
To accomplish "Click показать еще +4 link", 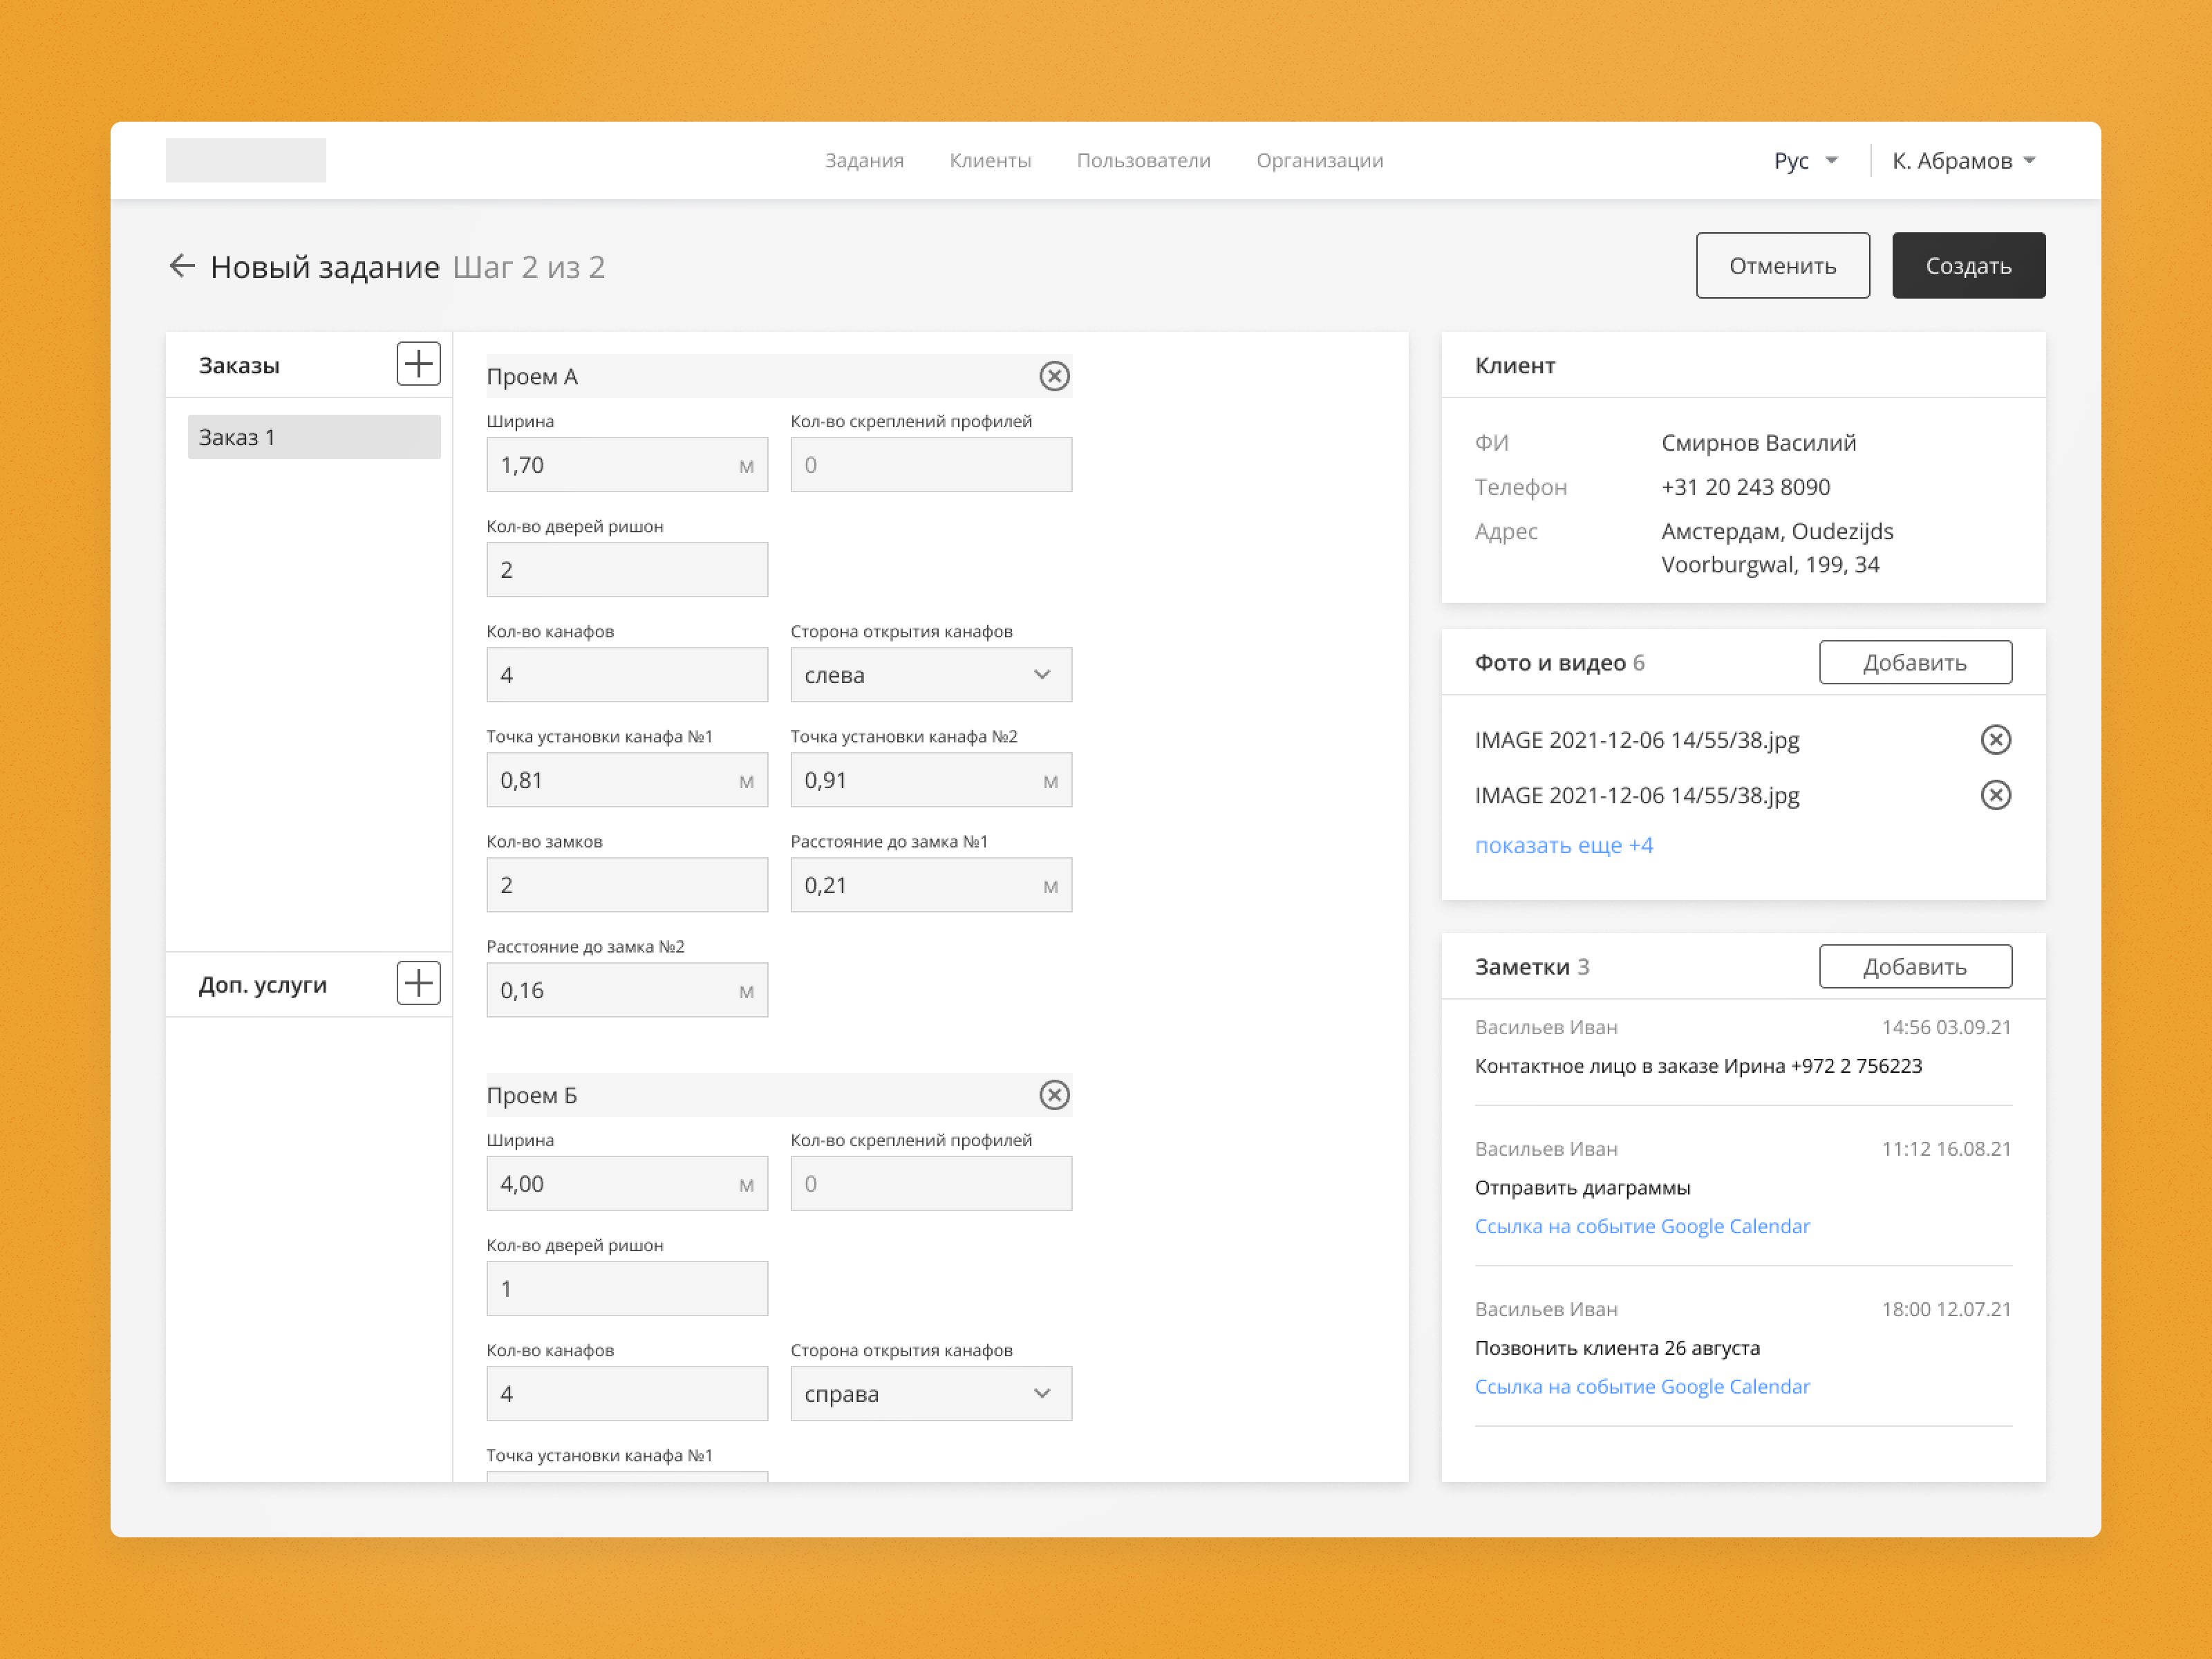I will [x=1564, y=846].
